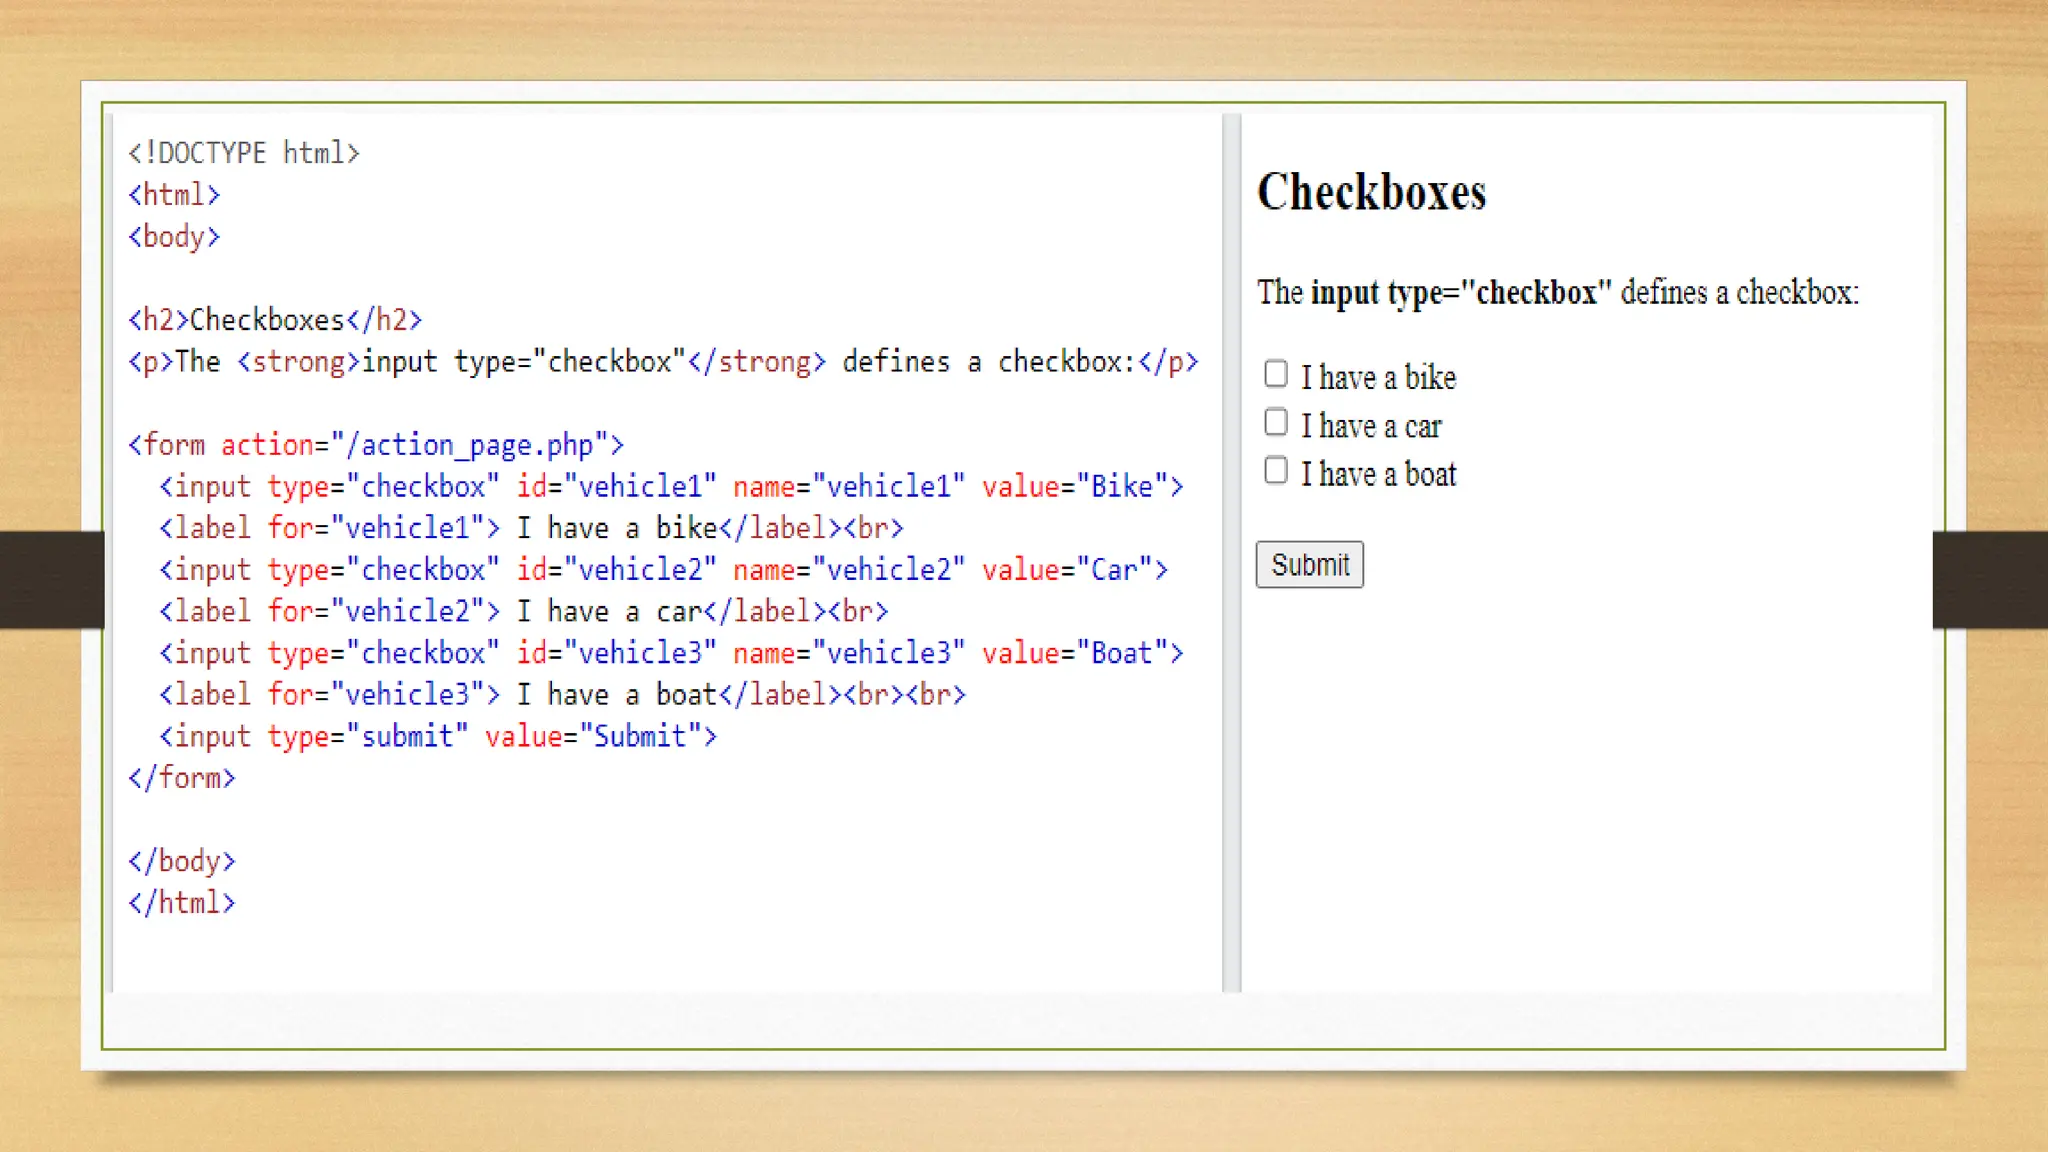This screenshot has width=2048, height=1152.
Task: Click the vertical divider between code and preview
Action: (1231, 552)
